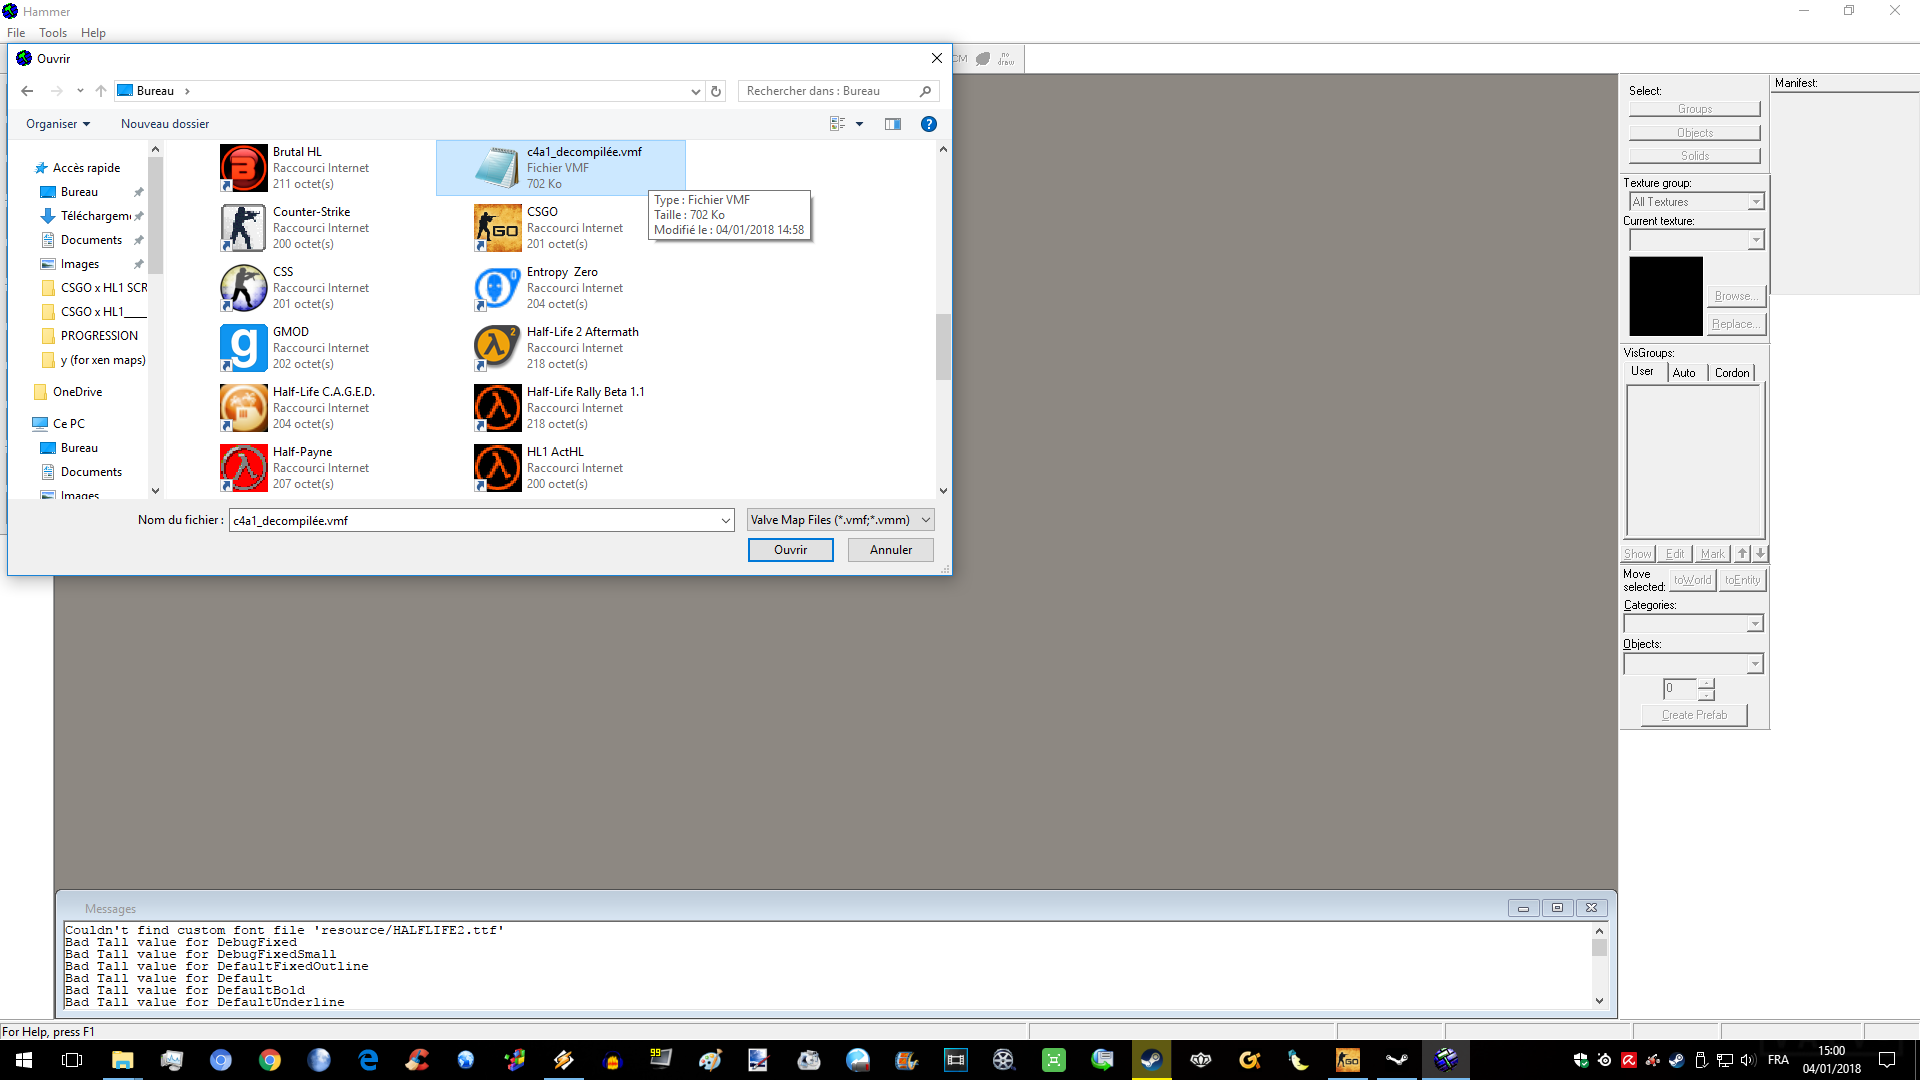Open the view options dropdown arrow
1920x1080 pixels.
(x=859, y=124)
